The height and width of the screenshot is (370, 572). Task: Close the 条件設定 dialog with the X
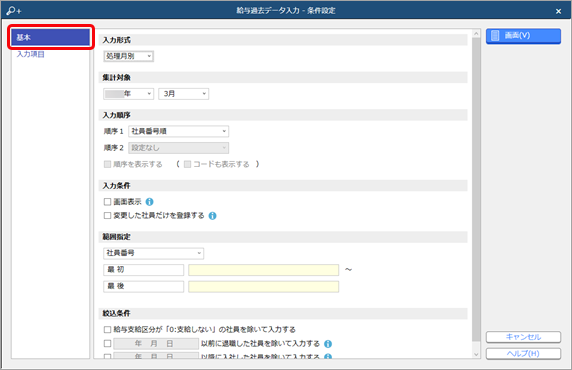[x=558, y=11]
